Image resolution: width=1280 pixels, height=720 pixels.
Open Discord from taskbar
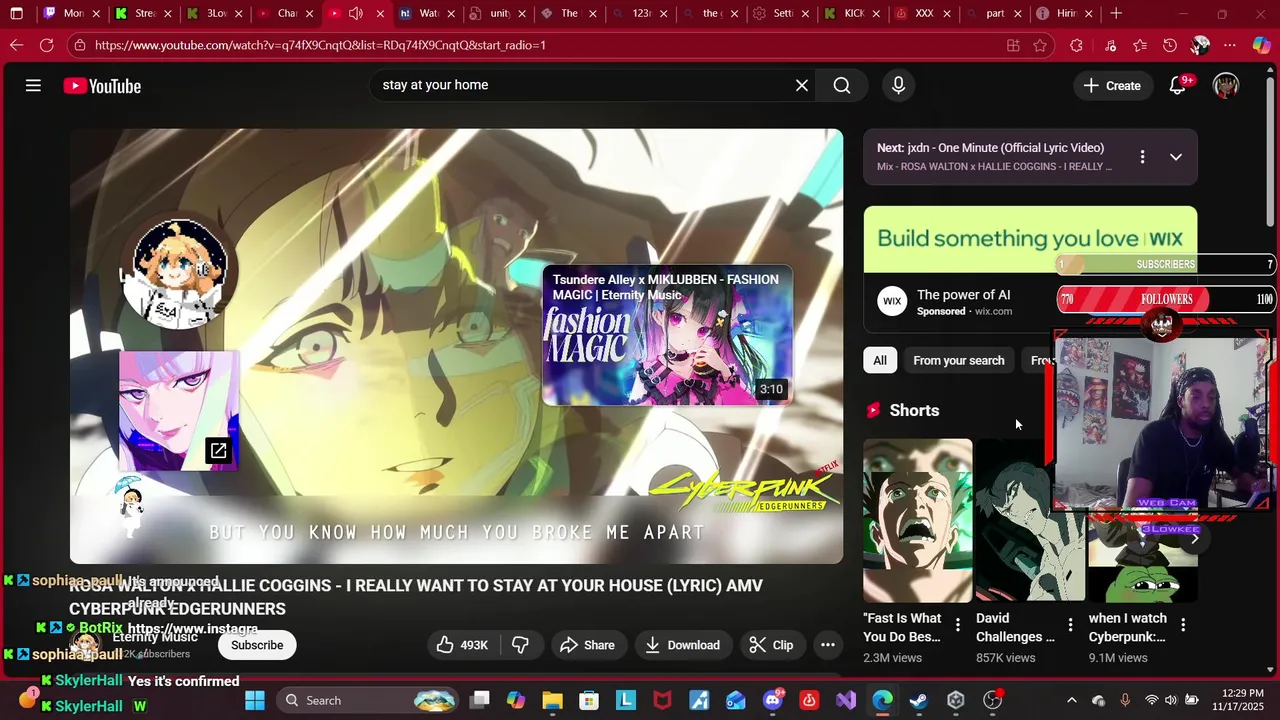[772, 700]
